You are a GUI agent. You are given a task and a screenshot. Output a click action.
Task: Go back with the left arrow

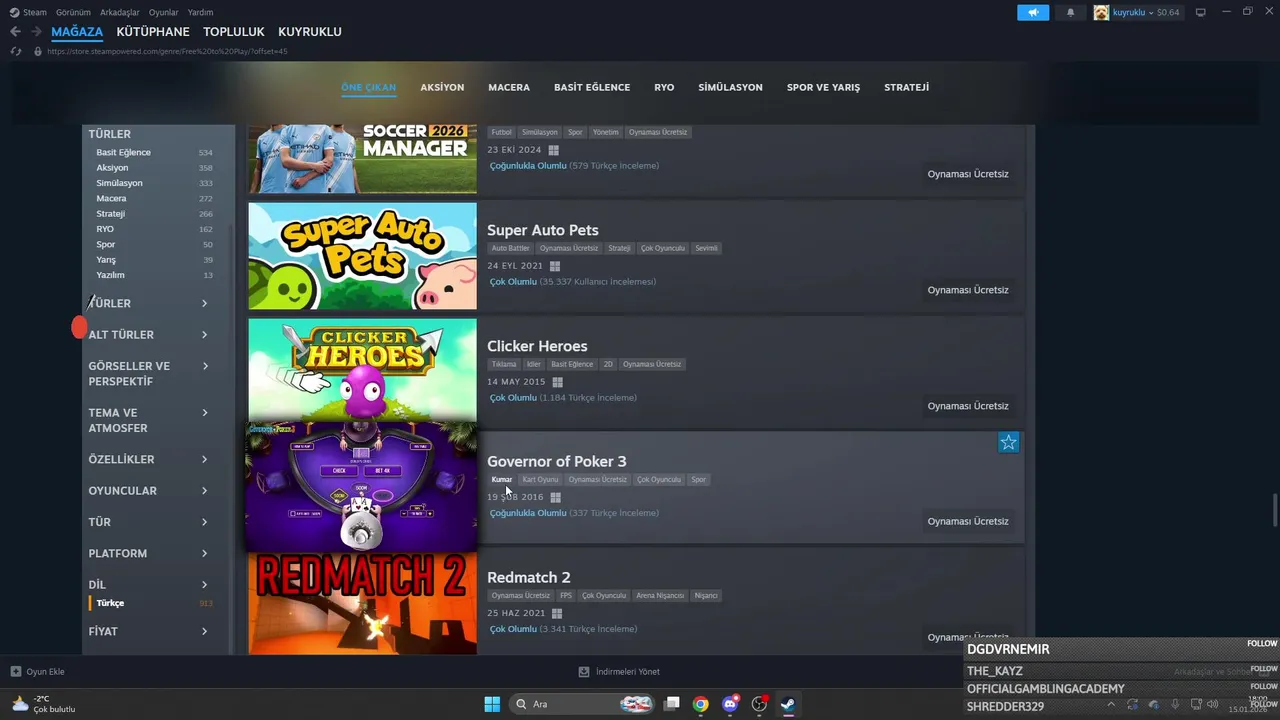tap(15, 32)
